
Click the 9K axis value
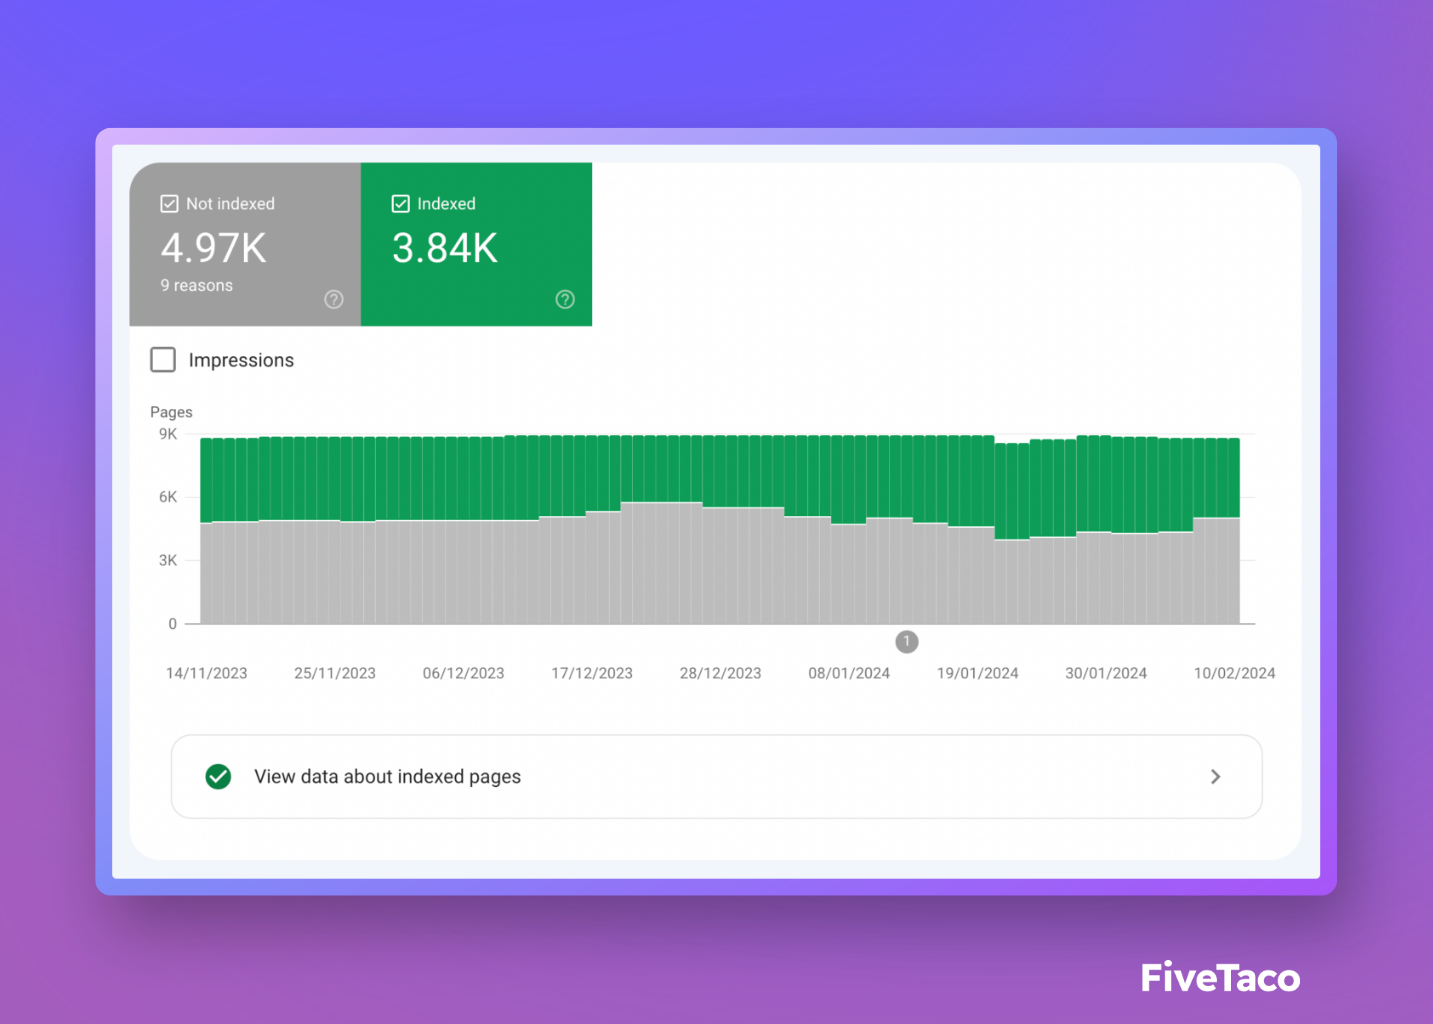tap(168, 434)
